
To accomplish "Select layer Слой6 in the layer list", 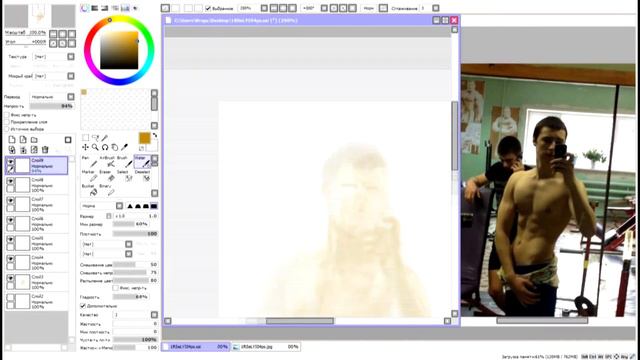I will click(37, 224).
